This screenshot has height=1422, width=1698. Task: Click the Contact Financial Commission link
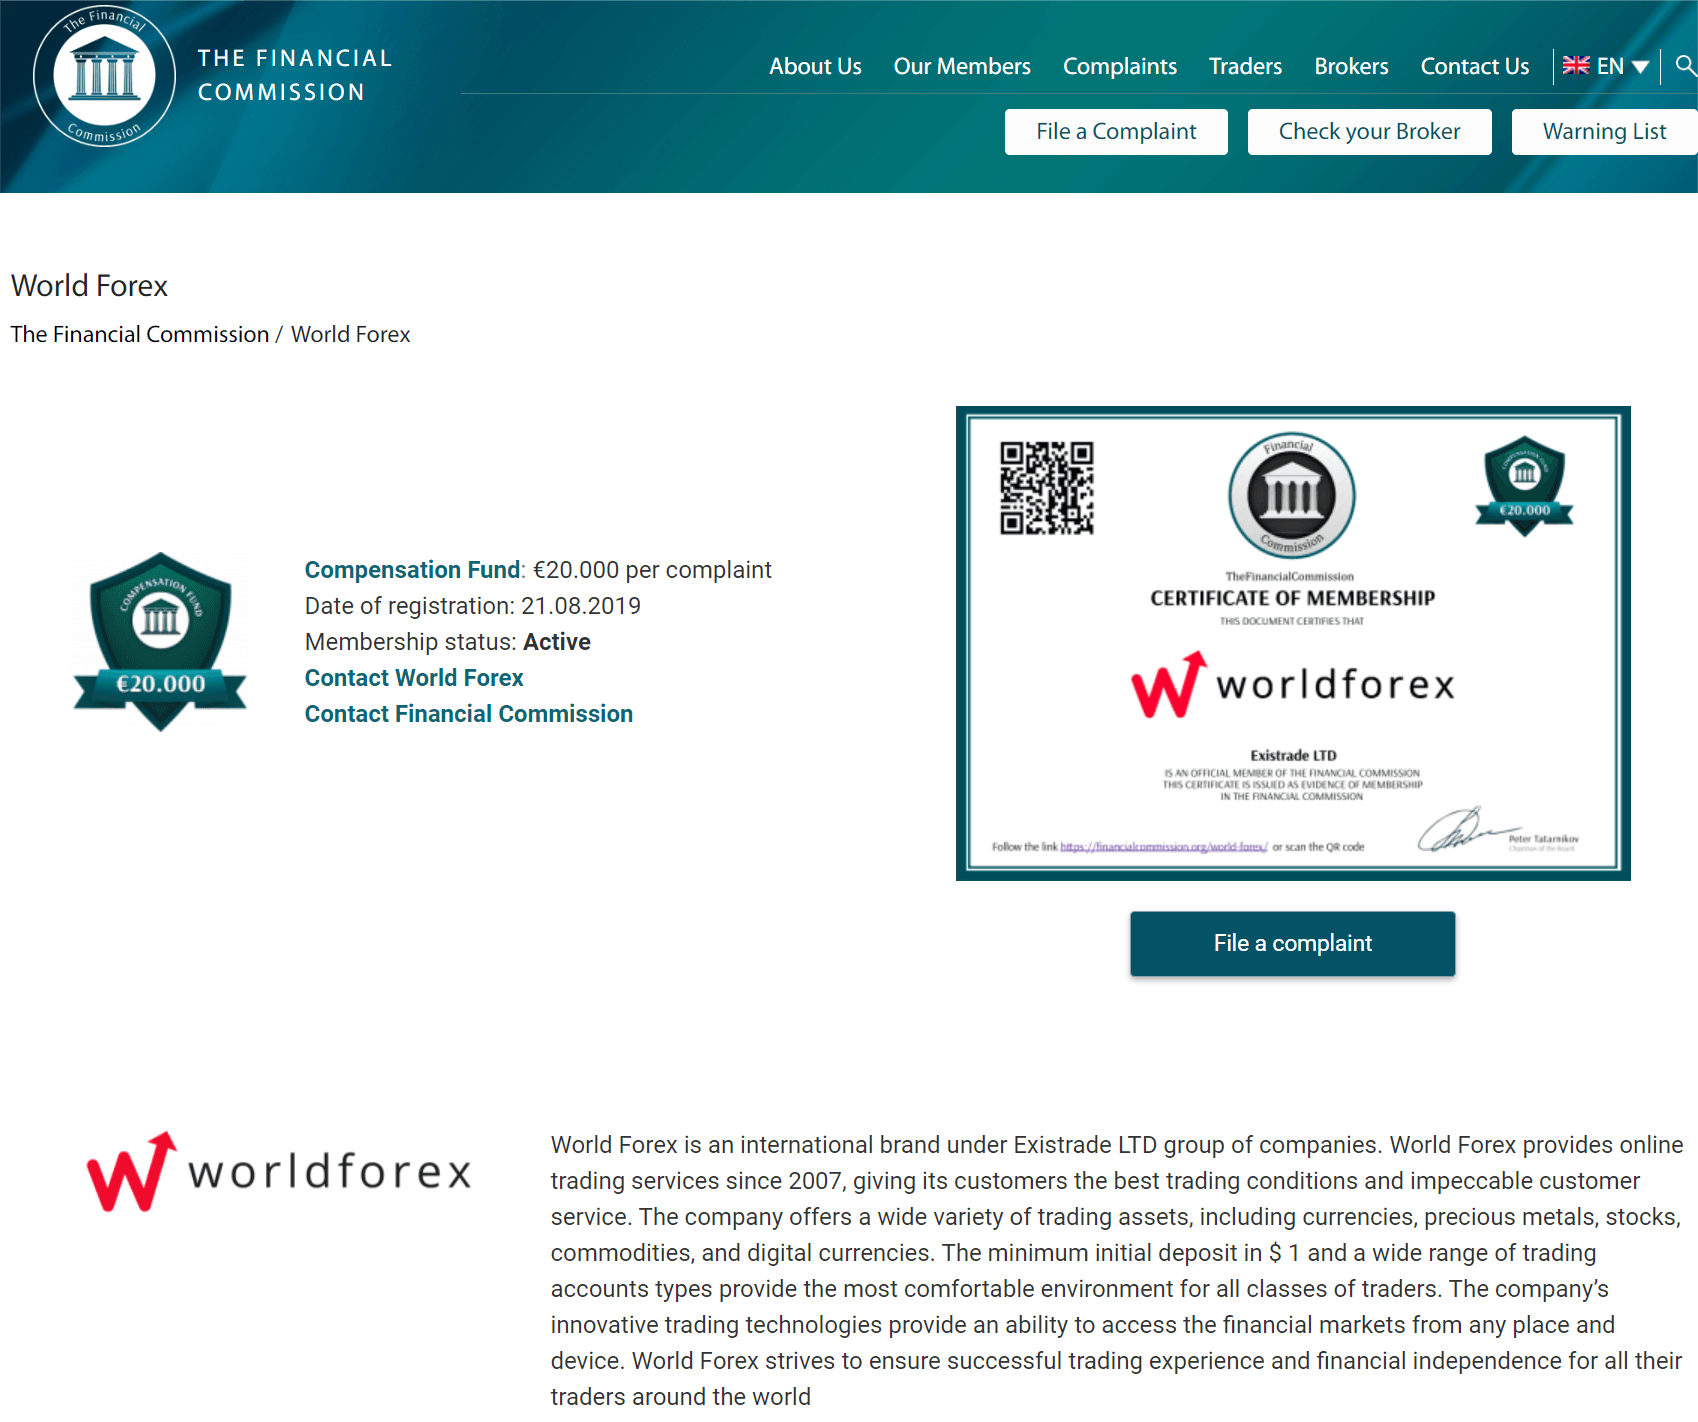[469, 714]
